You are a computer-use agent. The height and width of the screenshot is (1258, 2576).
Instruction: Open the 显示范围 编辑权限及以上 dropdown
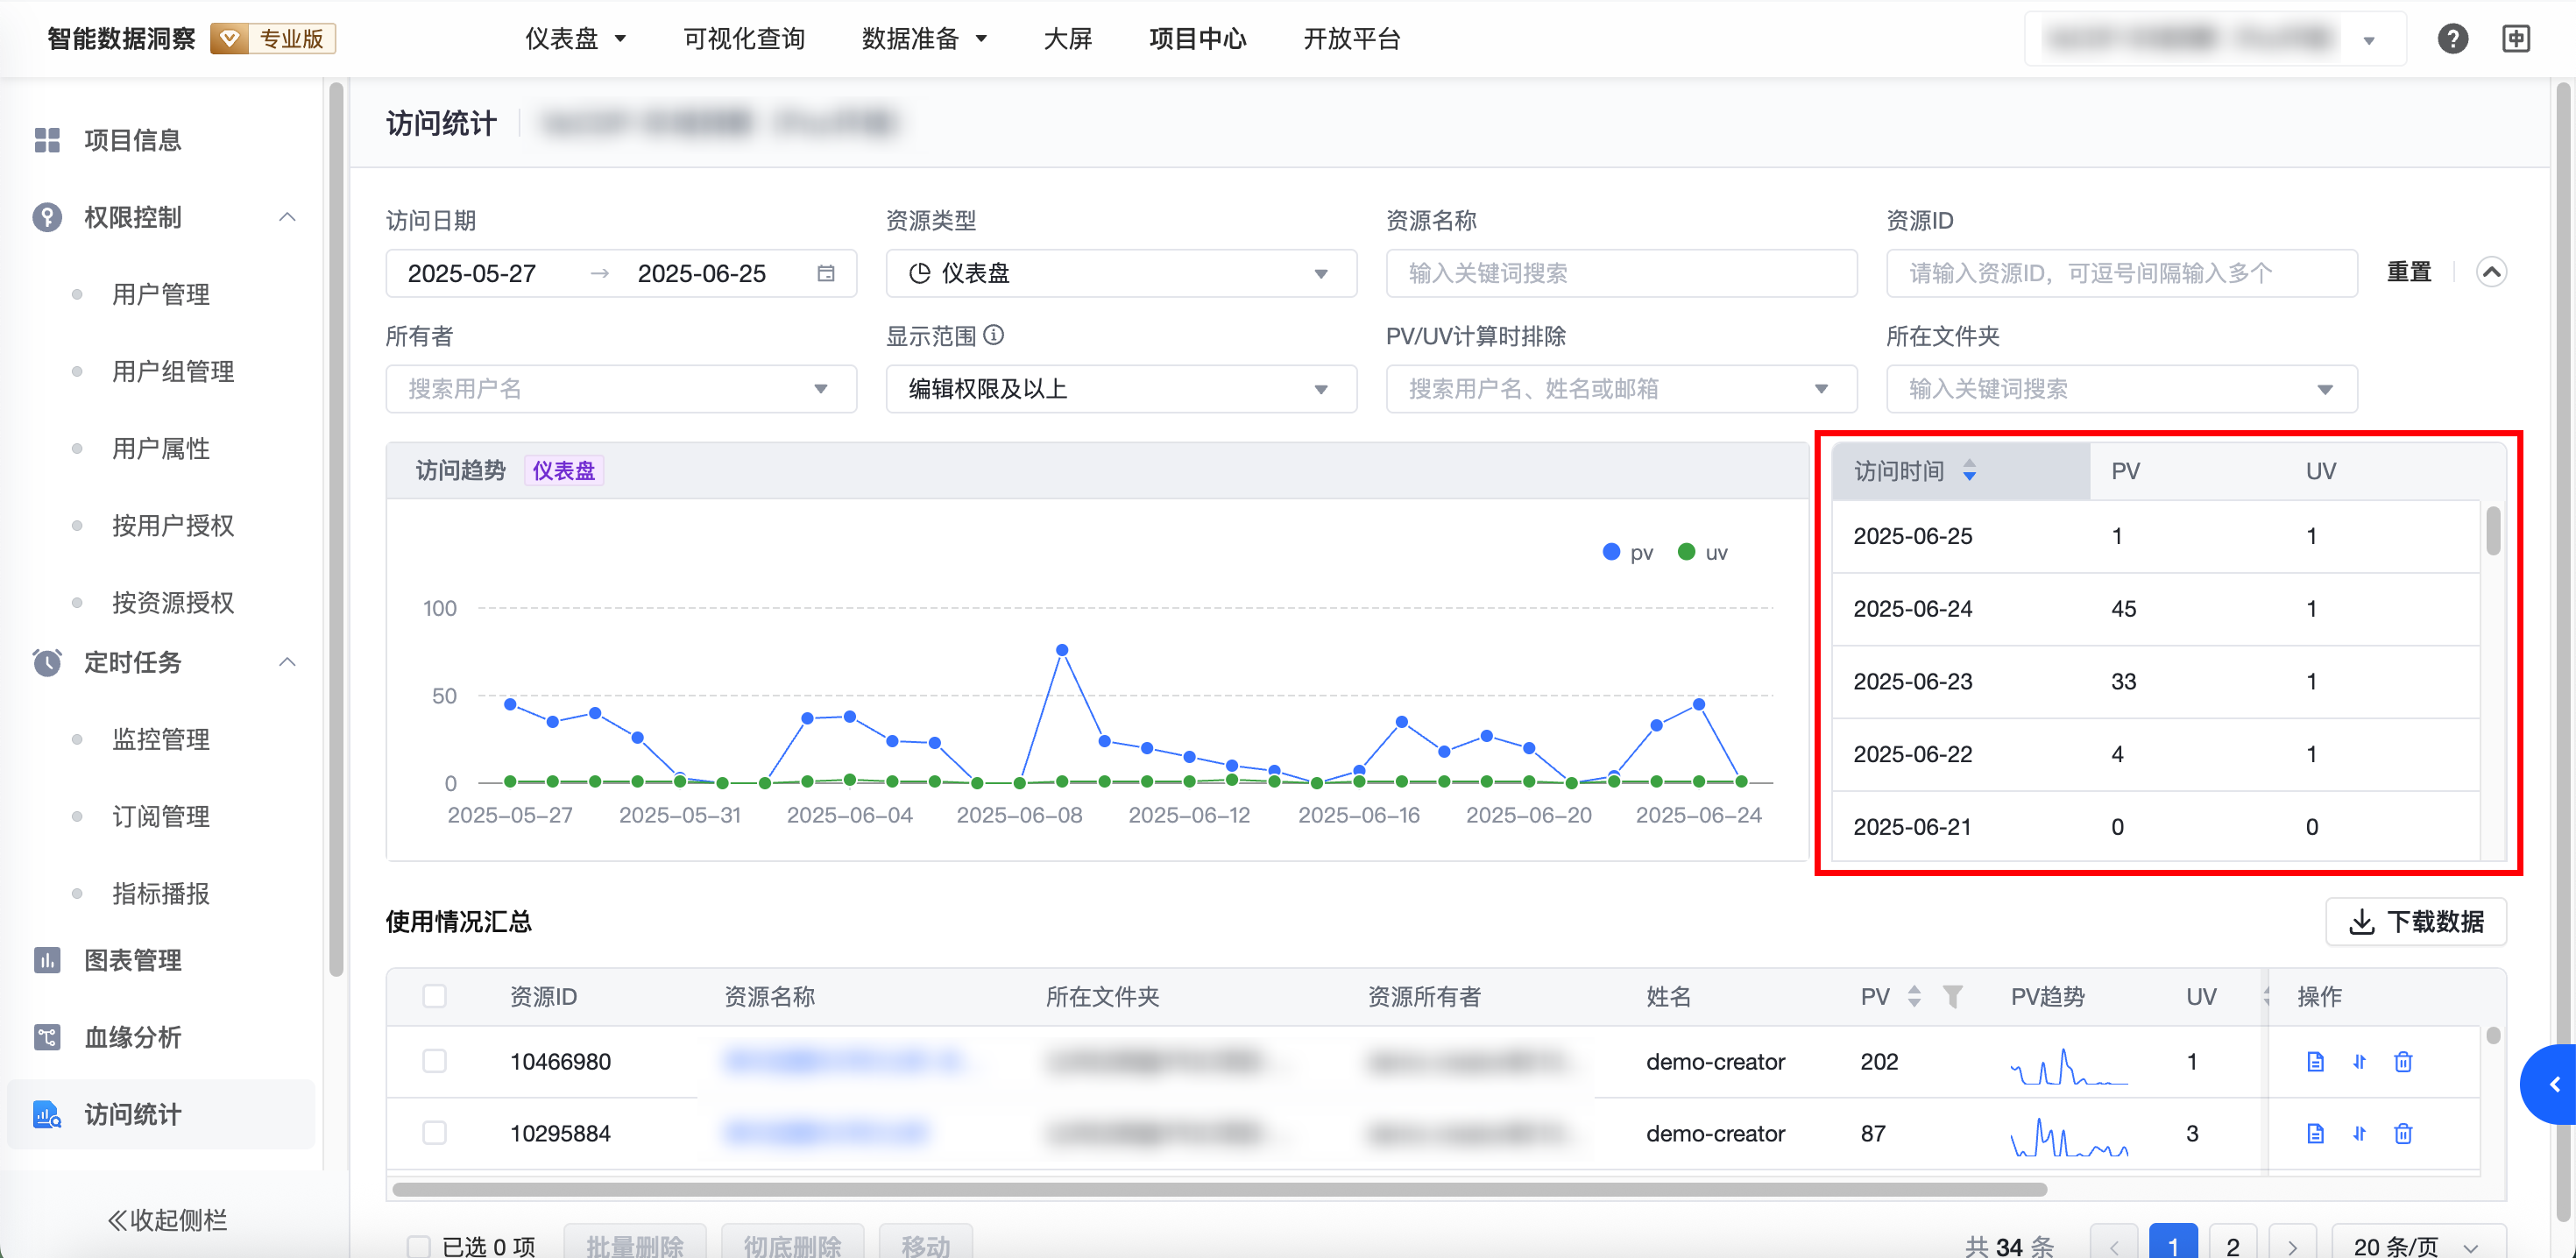[1121, 389]
